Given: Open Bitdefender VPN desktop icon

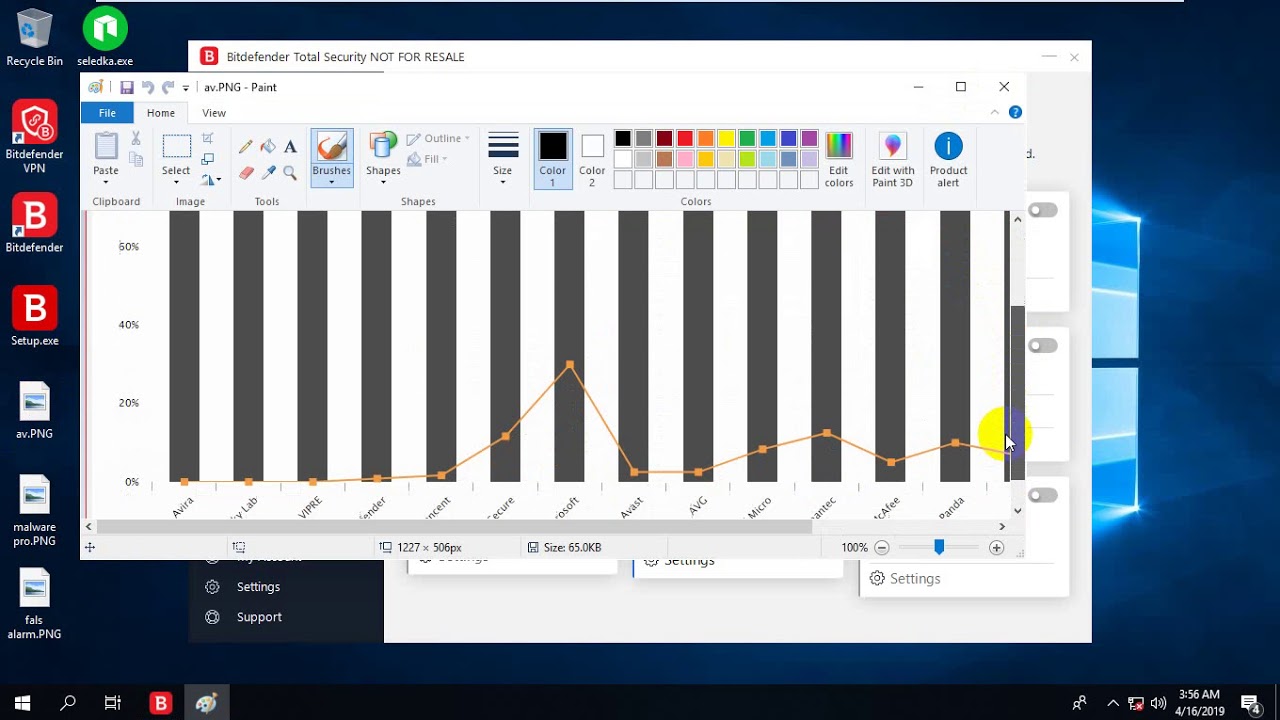Looking at the screenshot, I should [x=35, y=137].
